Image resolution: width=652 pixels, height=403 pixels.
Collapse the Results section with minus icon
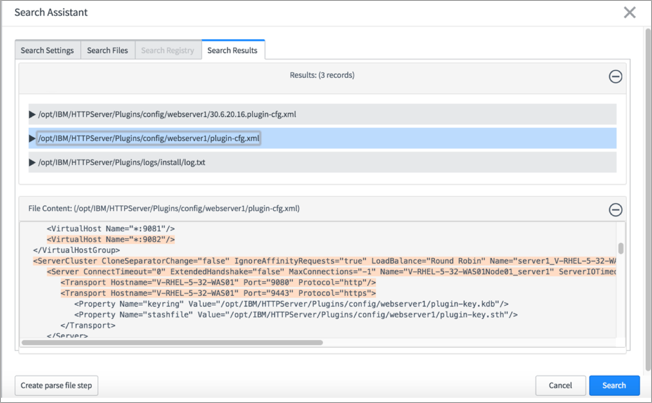pos(615,77)
